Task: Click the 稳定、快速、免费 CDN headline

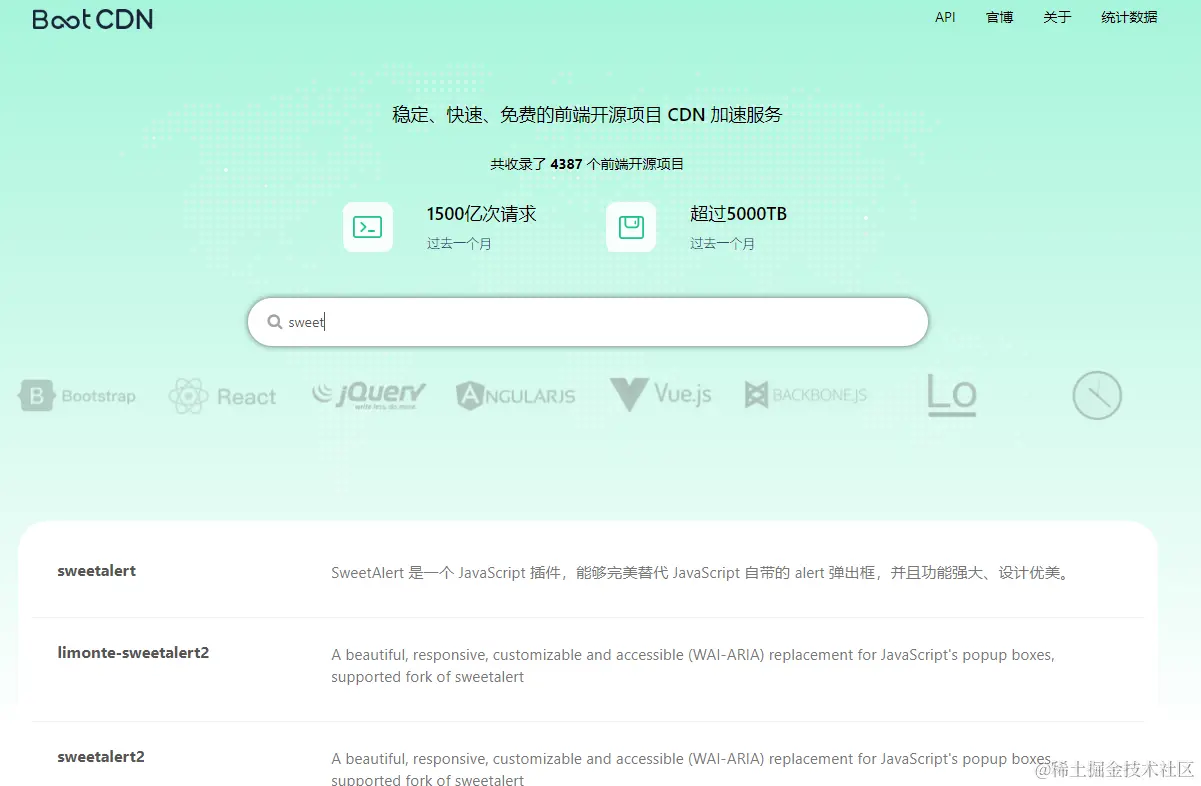Action: tap(587, 115)
